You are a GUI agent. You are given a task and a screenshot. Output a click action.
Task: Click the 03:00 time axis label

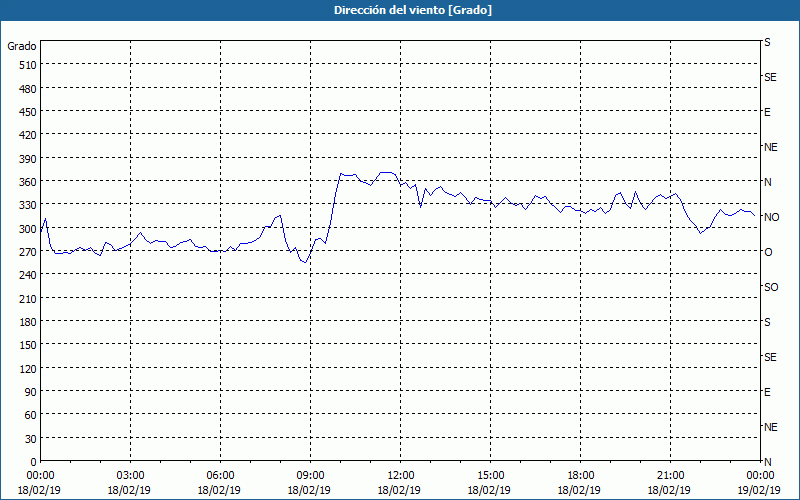(130, 476)
